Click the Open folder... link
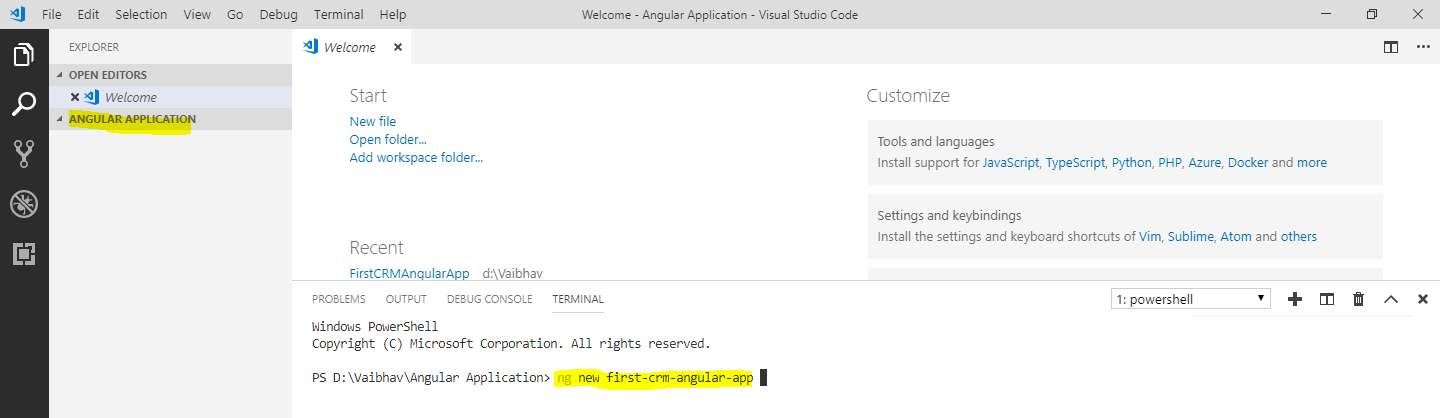The width and height of the screenshot is (1440, 418). 388,139
